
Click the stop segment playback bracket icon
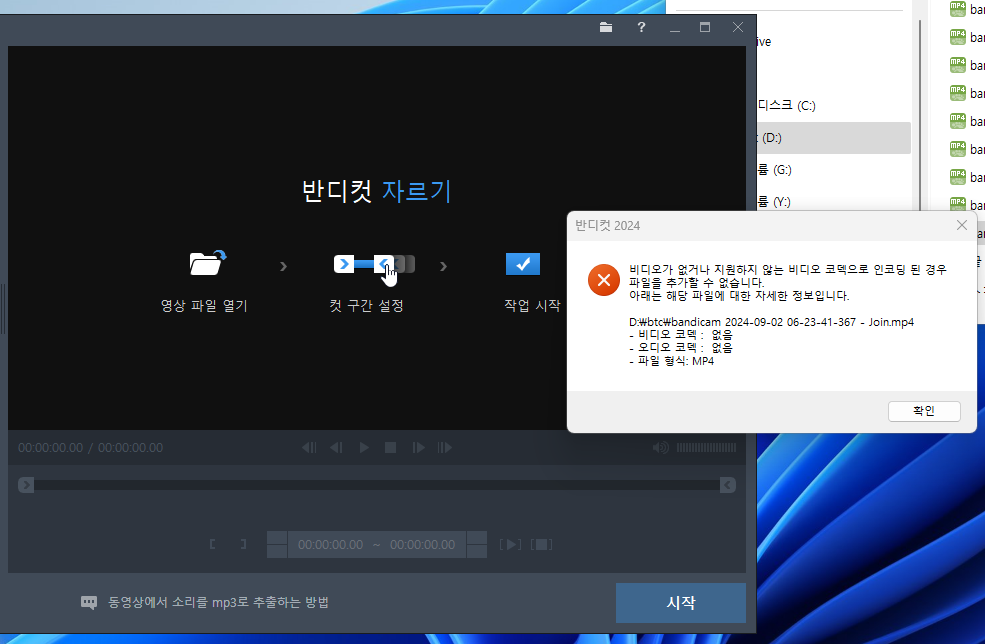point(541,544)
